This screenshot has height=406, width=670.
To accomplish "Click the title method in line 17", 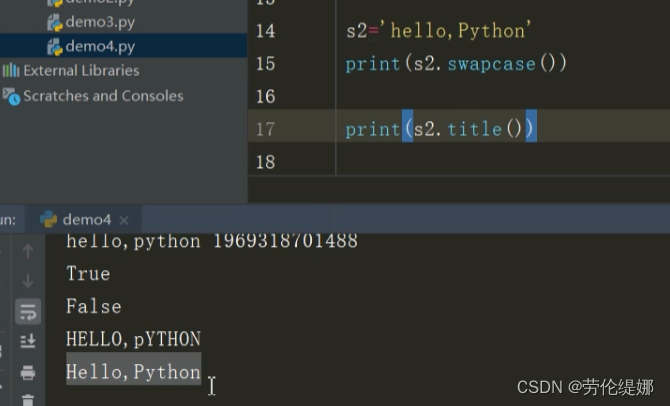I will [x=474, y=129].
